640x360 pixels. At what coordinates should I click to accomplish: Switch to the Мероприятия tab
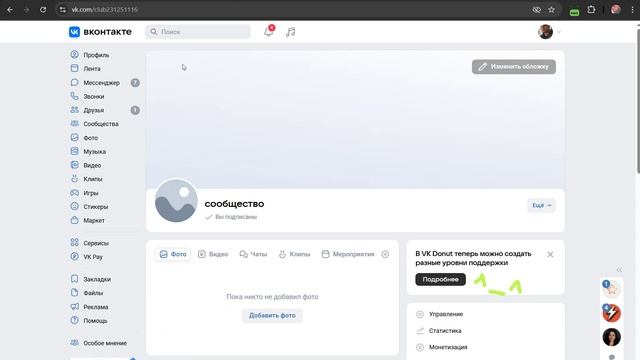348,254
